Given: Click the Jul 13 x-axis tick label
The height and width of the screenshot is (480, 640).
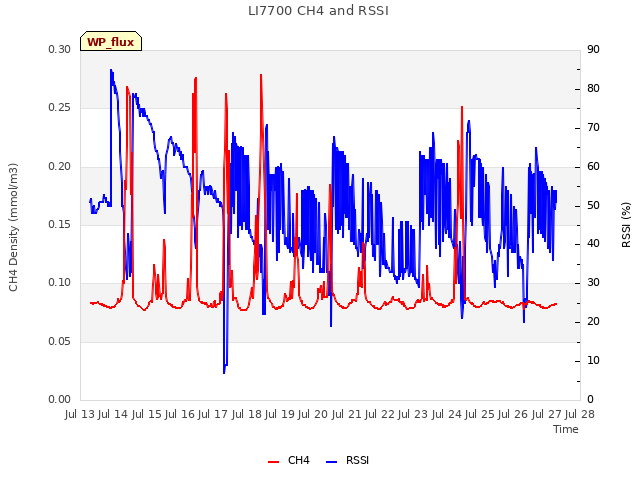Looking at the screenshot, I should coord(80,414).
